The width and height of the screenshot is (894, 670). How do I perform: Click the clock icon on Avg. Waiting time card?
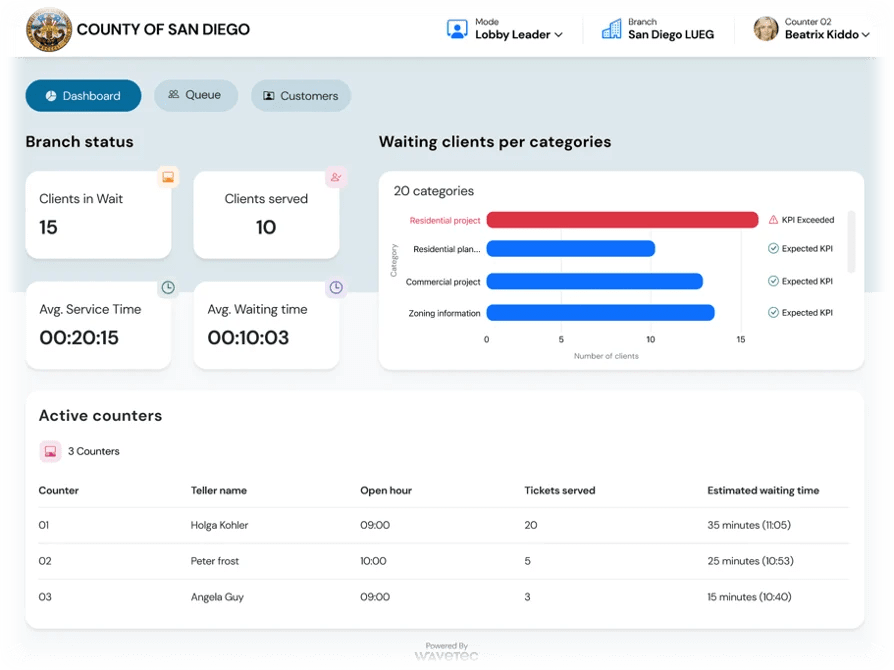coord(336,289)
